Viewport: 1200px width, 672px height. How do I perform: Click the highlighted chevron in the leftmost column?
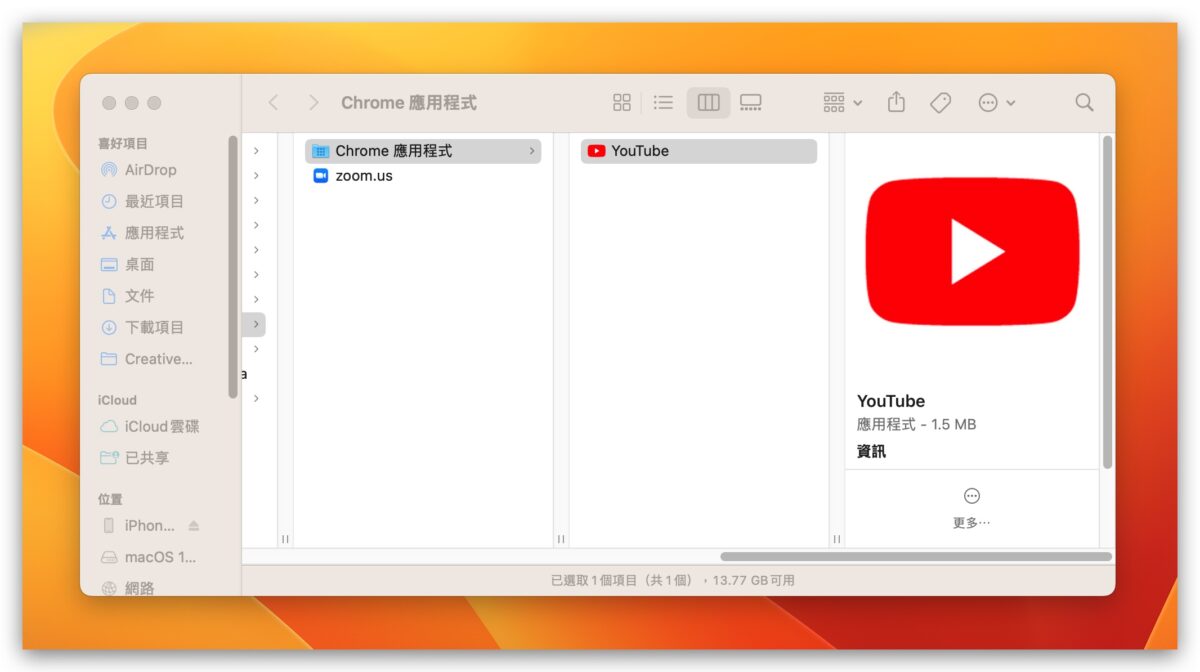tap(256, 324)
